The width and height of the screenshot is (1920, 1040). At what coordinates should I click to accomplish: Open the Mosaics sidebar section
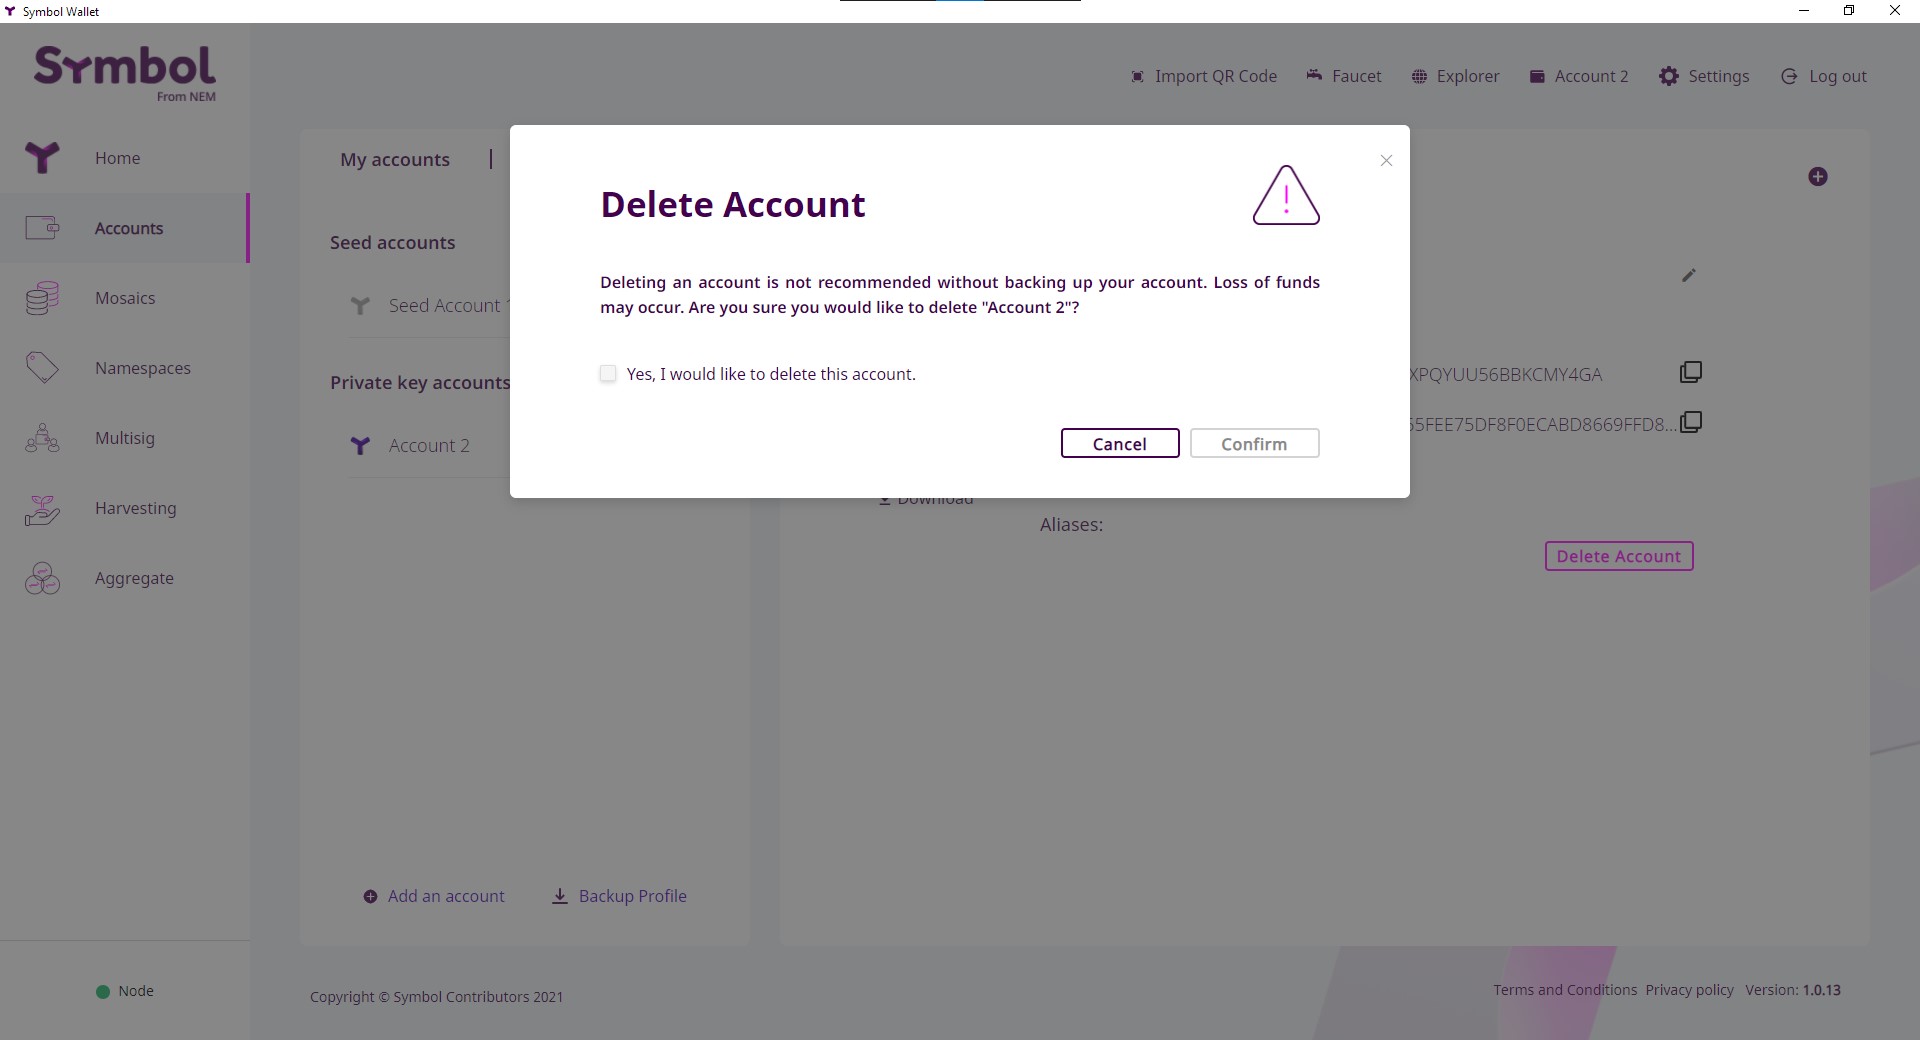coord(125,298)
